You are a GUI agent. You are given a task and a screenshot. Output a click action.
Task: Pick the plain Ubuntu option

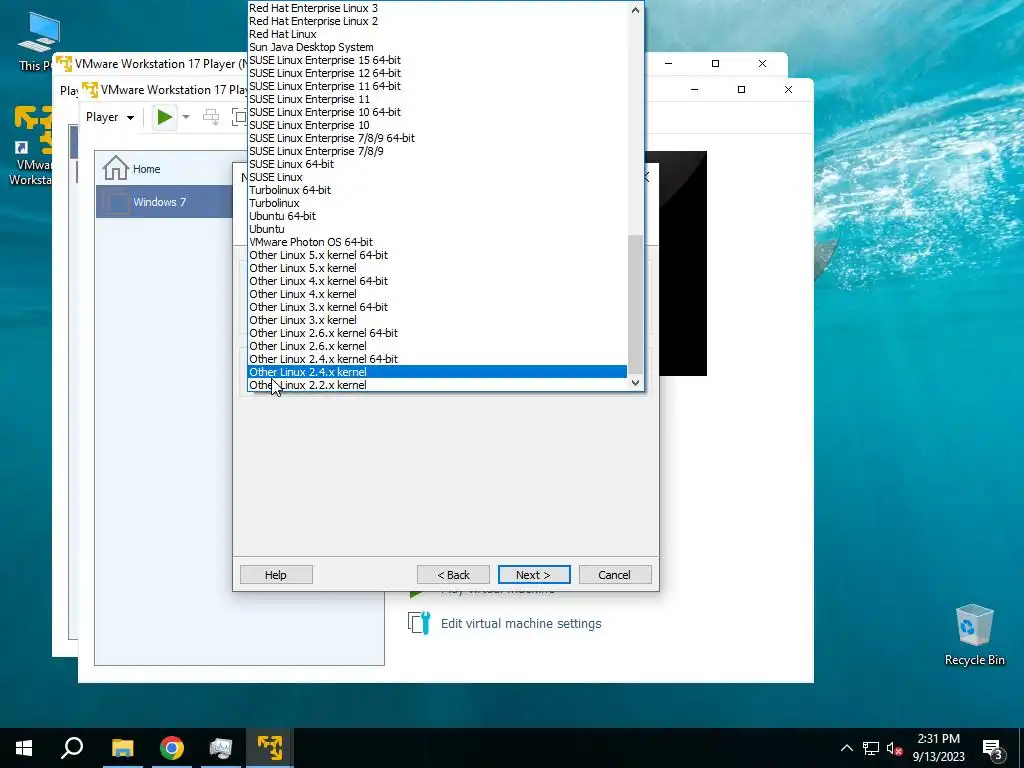[438, 229]
